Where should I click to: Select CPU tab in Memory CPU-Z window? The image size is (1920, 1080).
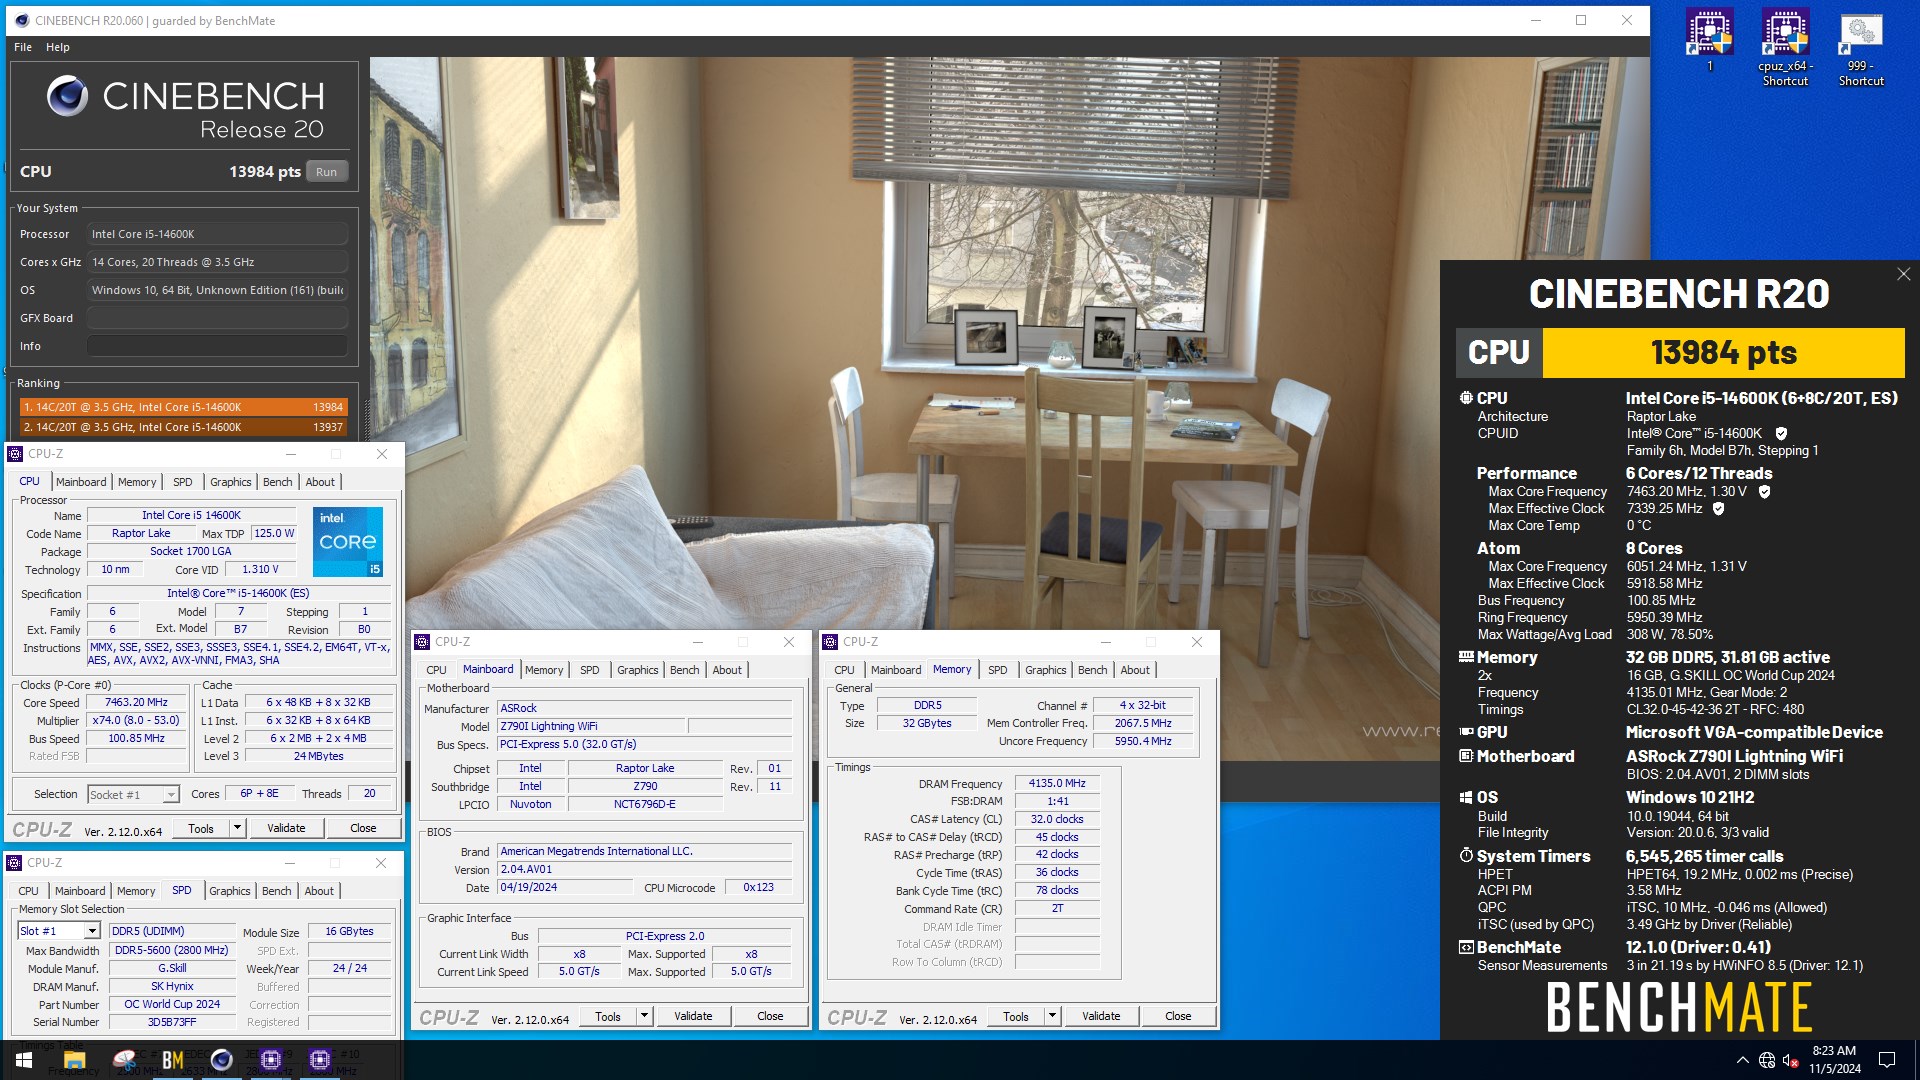coord(844,670)
